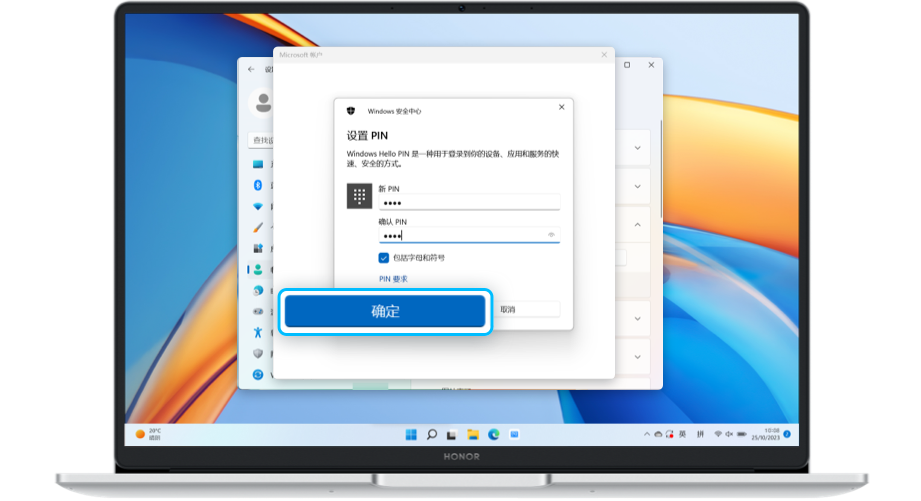Launch File Explorer from taskbar
This screenshot has width=921, height=501.
point(473,435)
